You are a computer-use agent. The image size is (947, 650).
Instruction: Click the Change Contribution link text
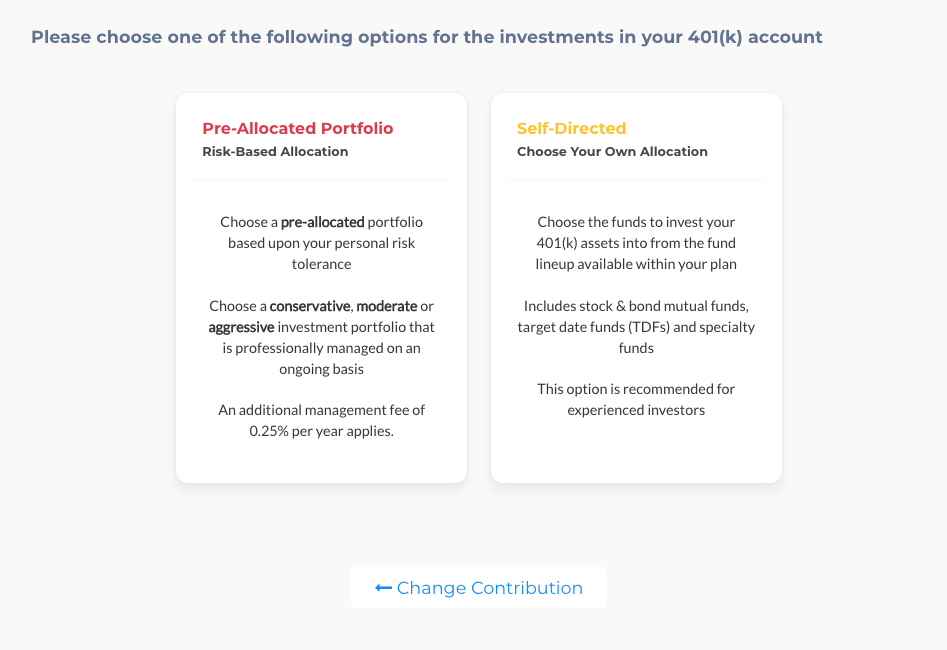click(x=489, y=588)
